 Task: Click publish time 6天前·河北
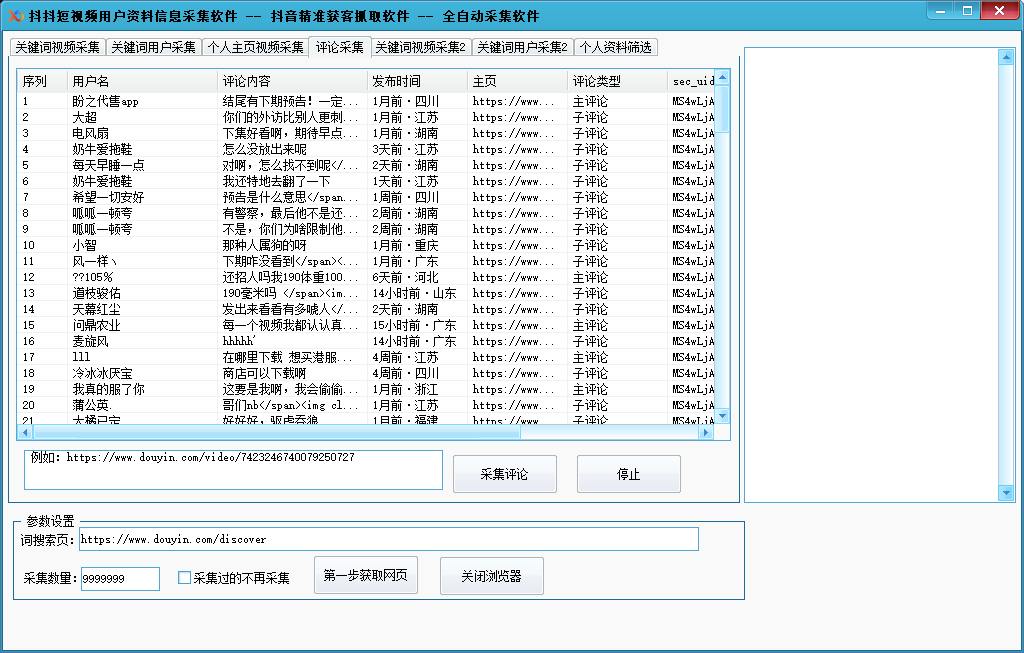[x=405, y=278]
